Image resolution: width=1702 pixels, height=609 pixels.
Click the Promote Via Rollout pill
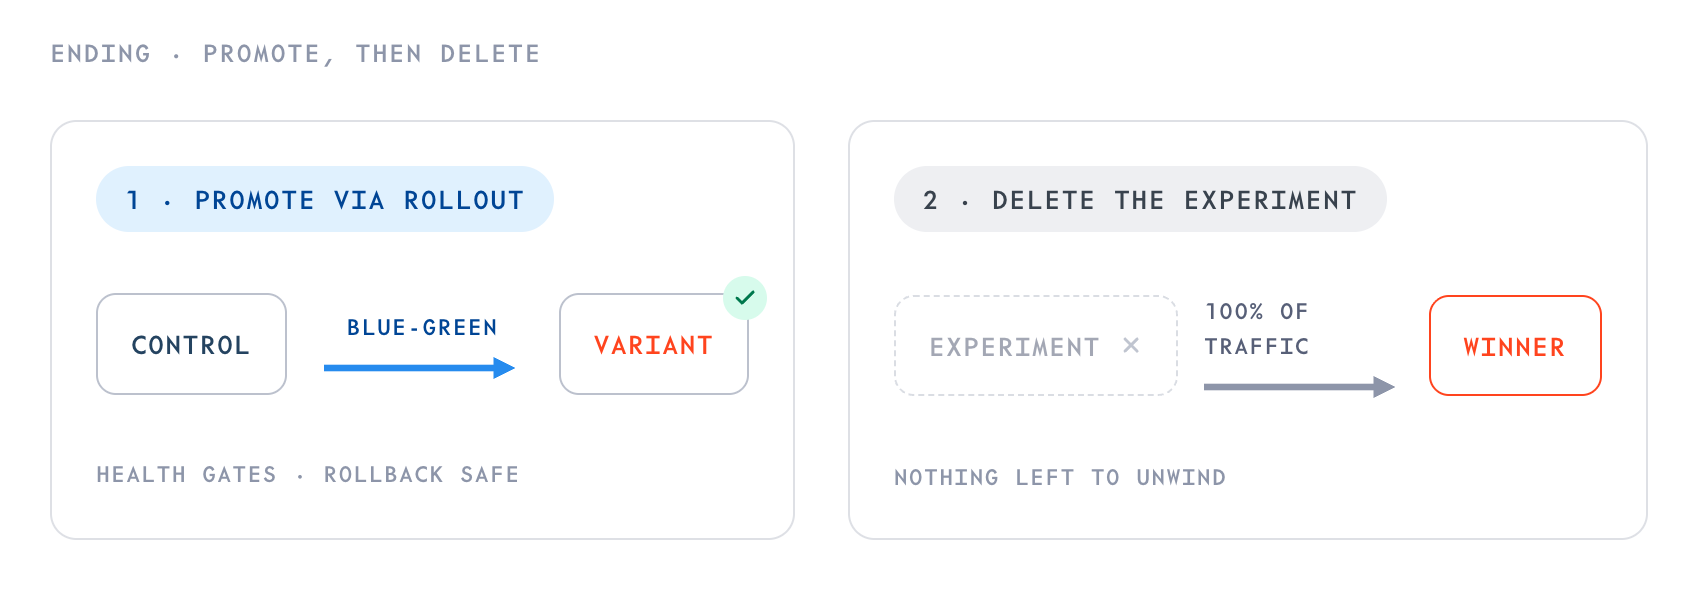(325, 199)
